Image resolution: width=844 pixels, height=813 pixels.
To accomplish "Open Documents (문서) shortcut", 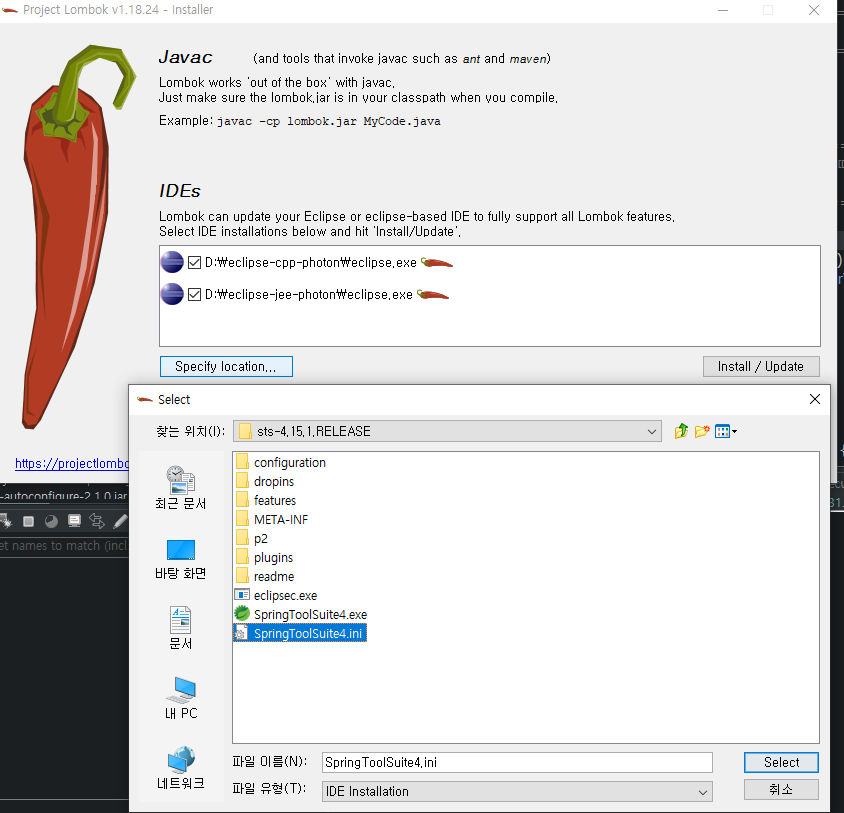I will click(x=181, y=628).
